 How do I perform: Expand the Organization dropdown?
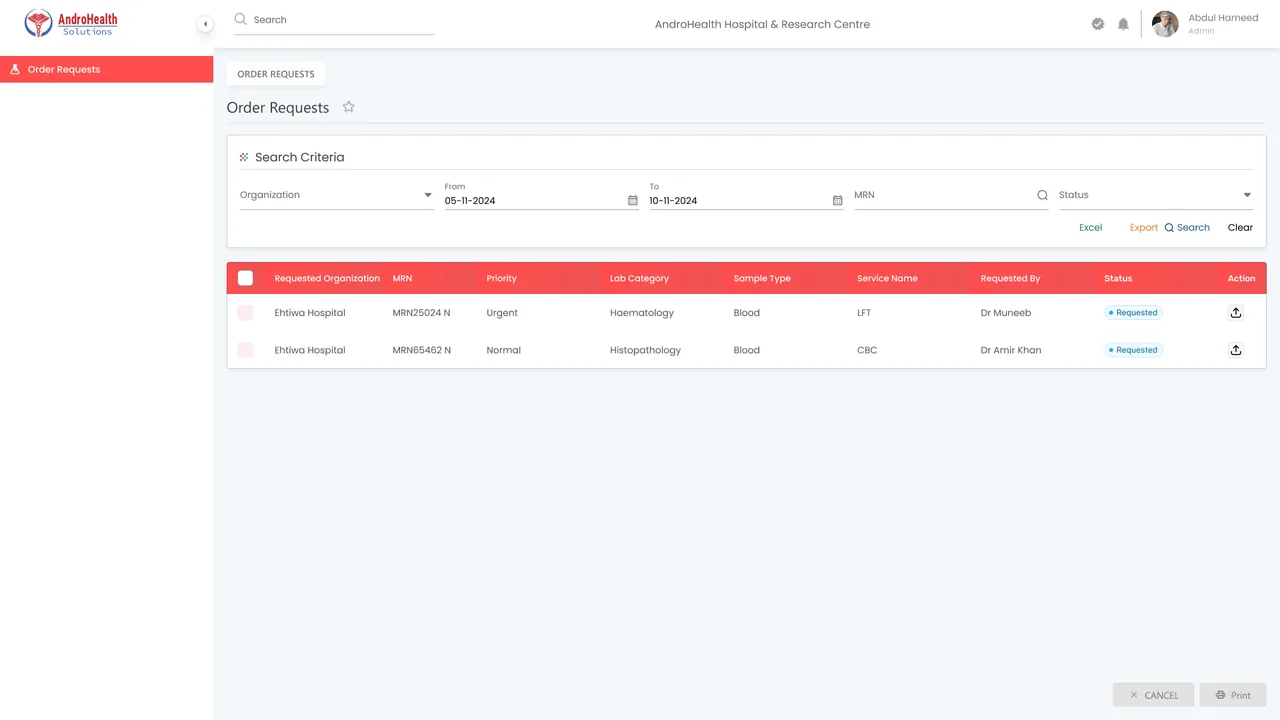(336, 195)
